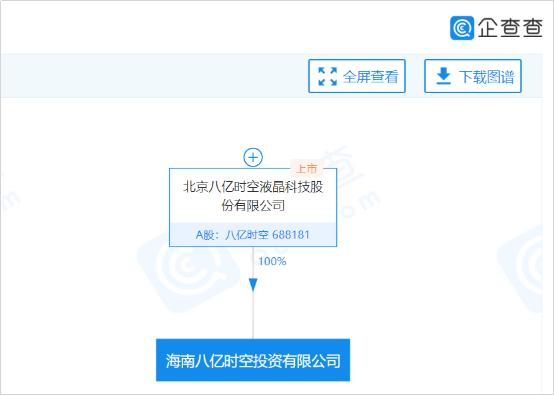Open the 企查查 logo
Image resolution: width=554 pixels, height=395 pixels.
tap(496, 28)
